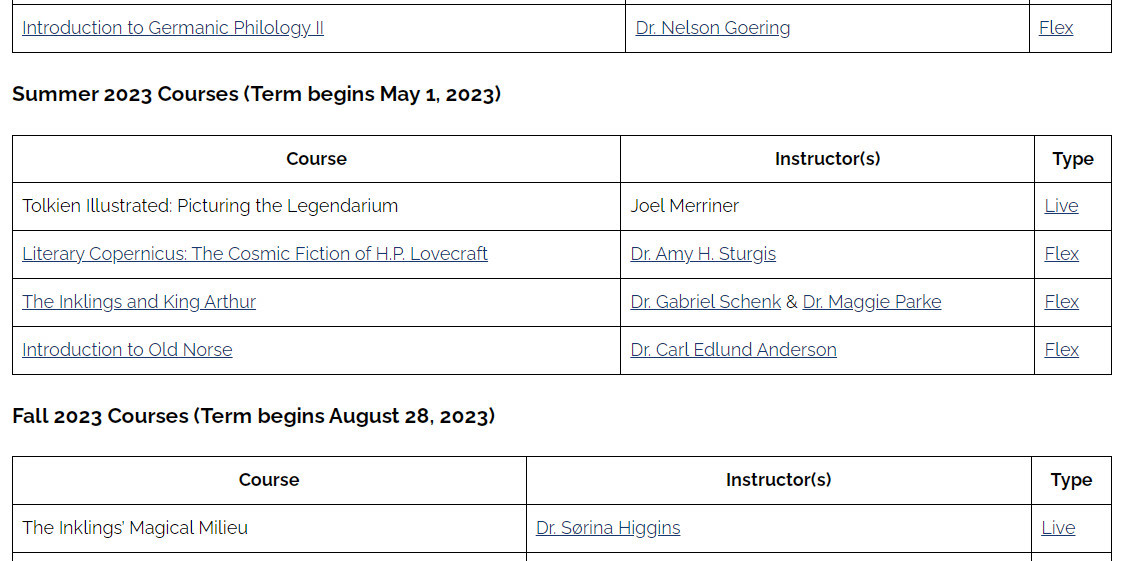View Dr. Gabriel Schenk's instructor page
1121x561 pixels.
tap(705, 302)
